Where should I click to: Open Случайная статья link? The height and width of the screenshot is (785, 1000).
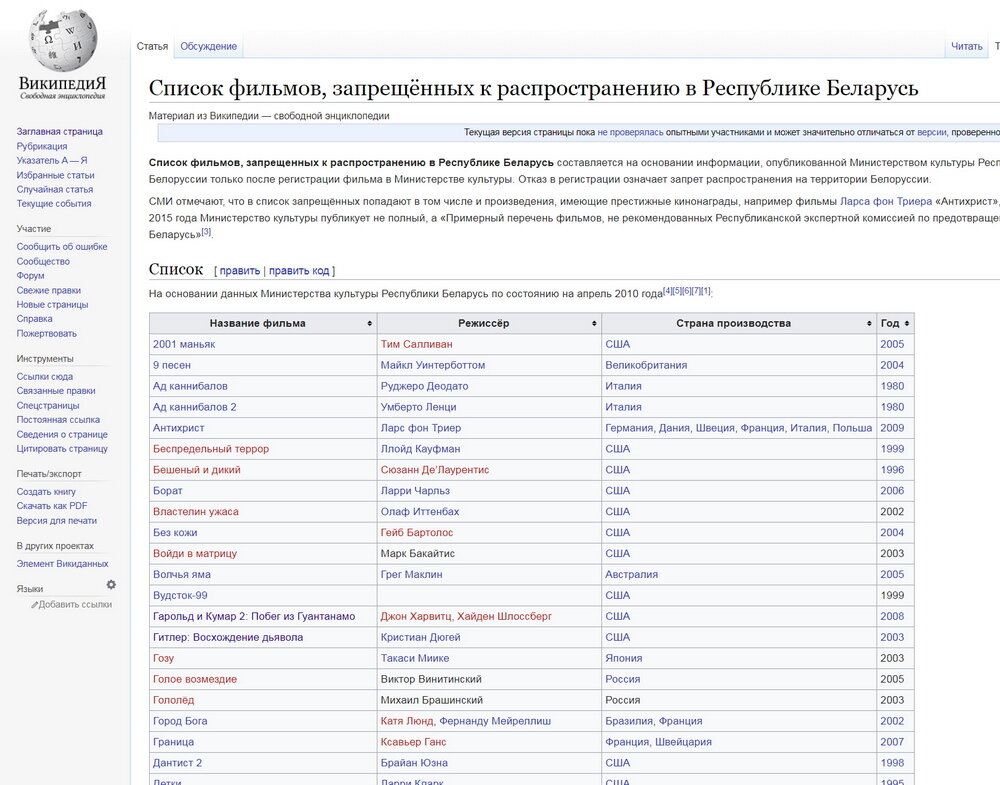[55, 189]
